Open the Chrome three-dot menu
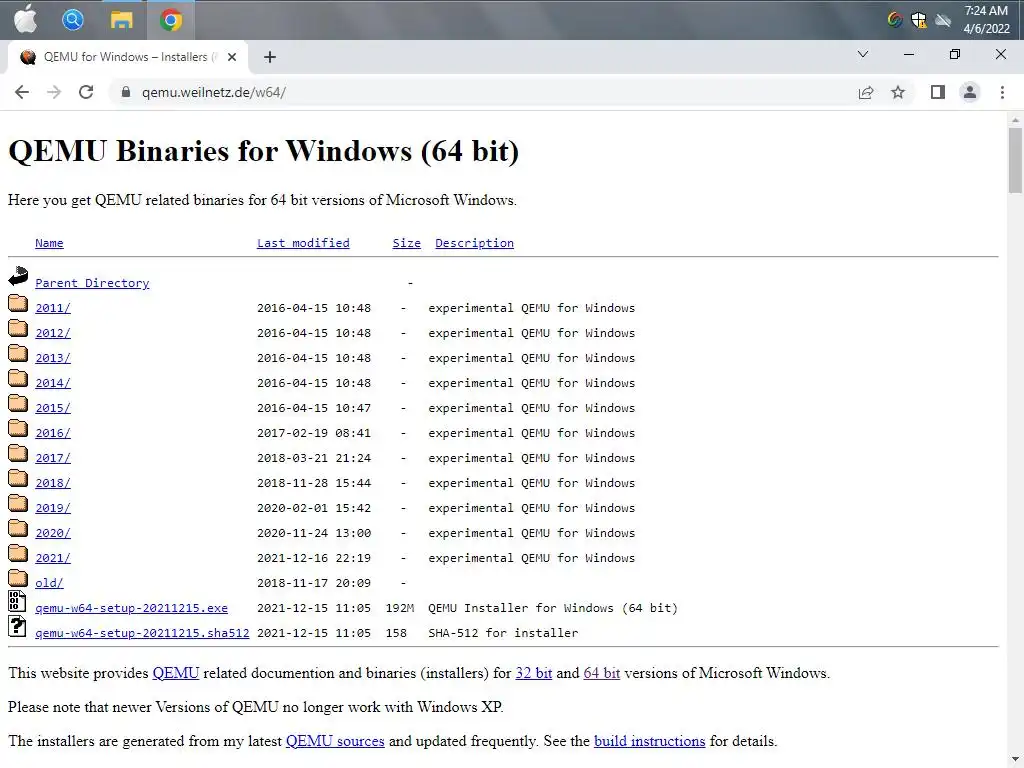 point(1002,92)
